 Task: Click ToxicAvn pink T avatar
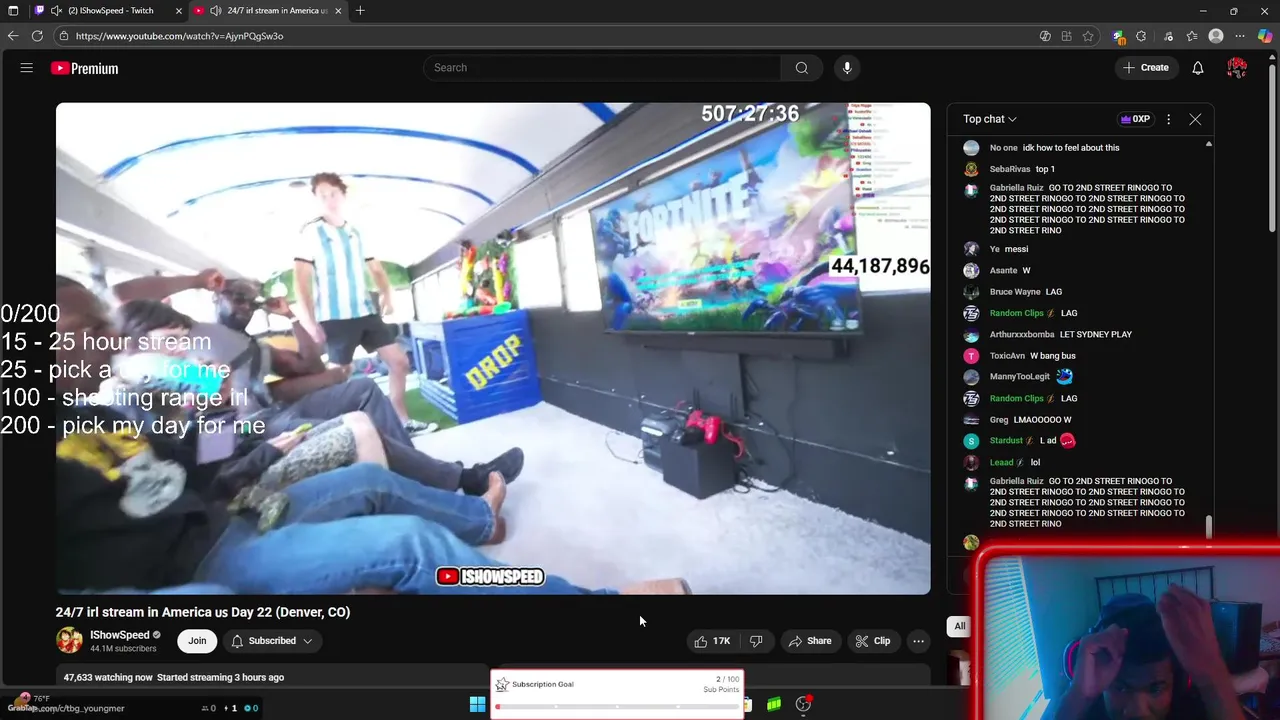pos(971,356)
